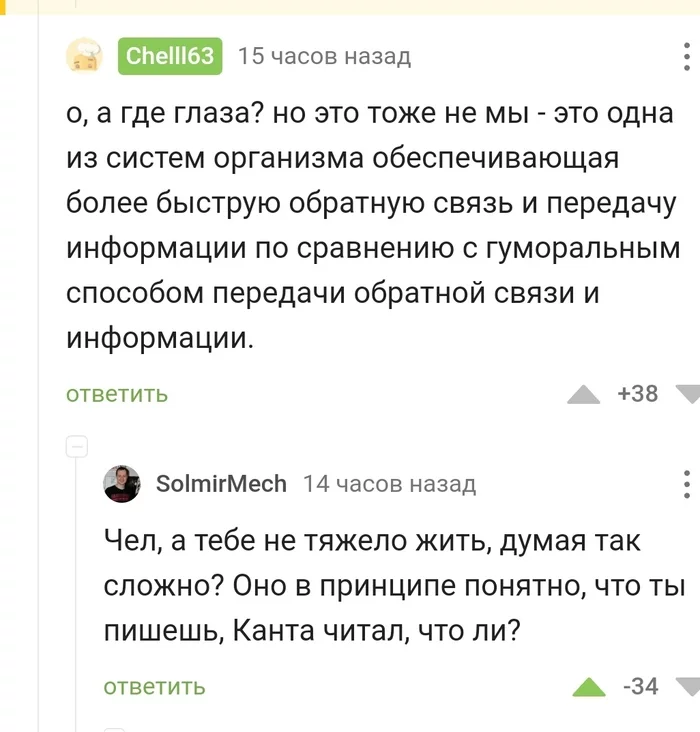
Task: Open the SolmirMech avatar photo
Action: tap(121, 484)
